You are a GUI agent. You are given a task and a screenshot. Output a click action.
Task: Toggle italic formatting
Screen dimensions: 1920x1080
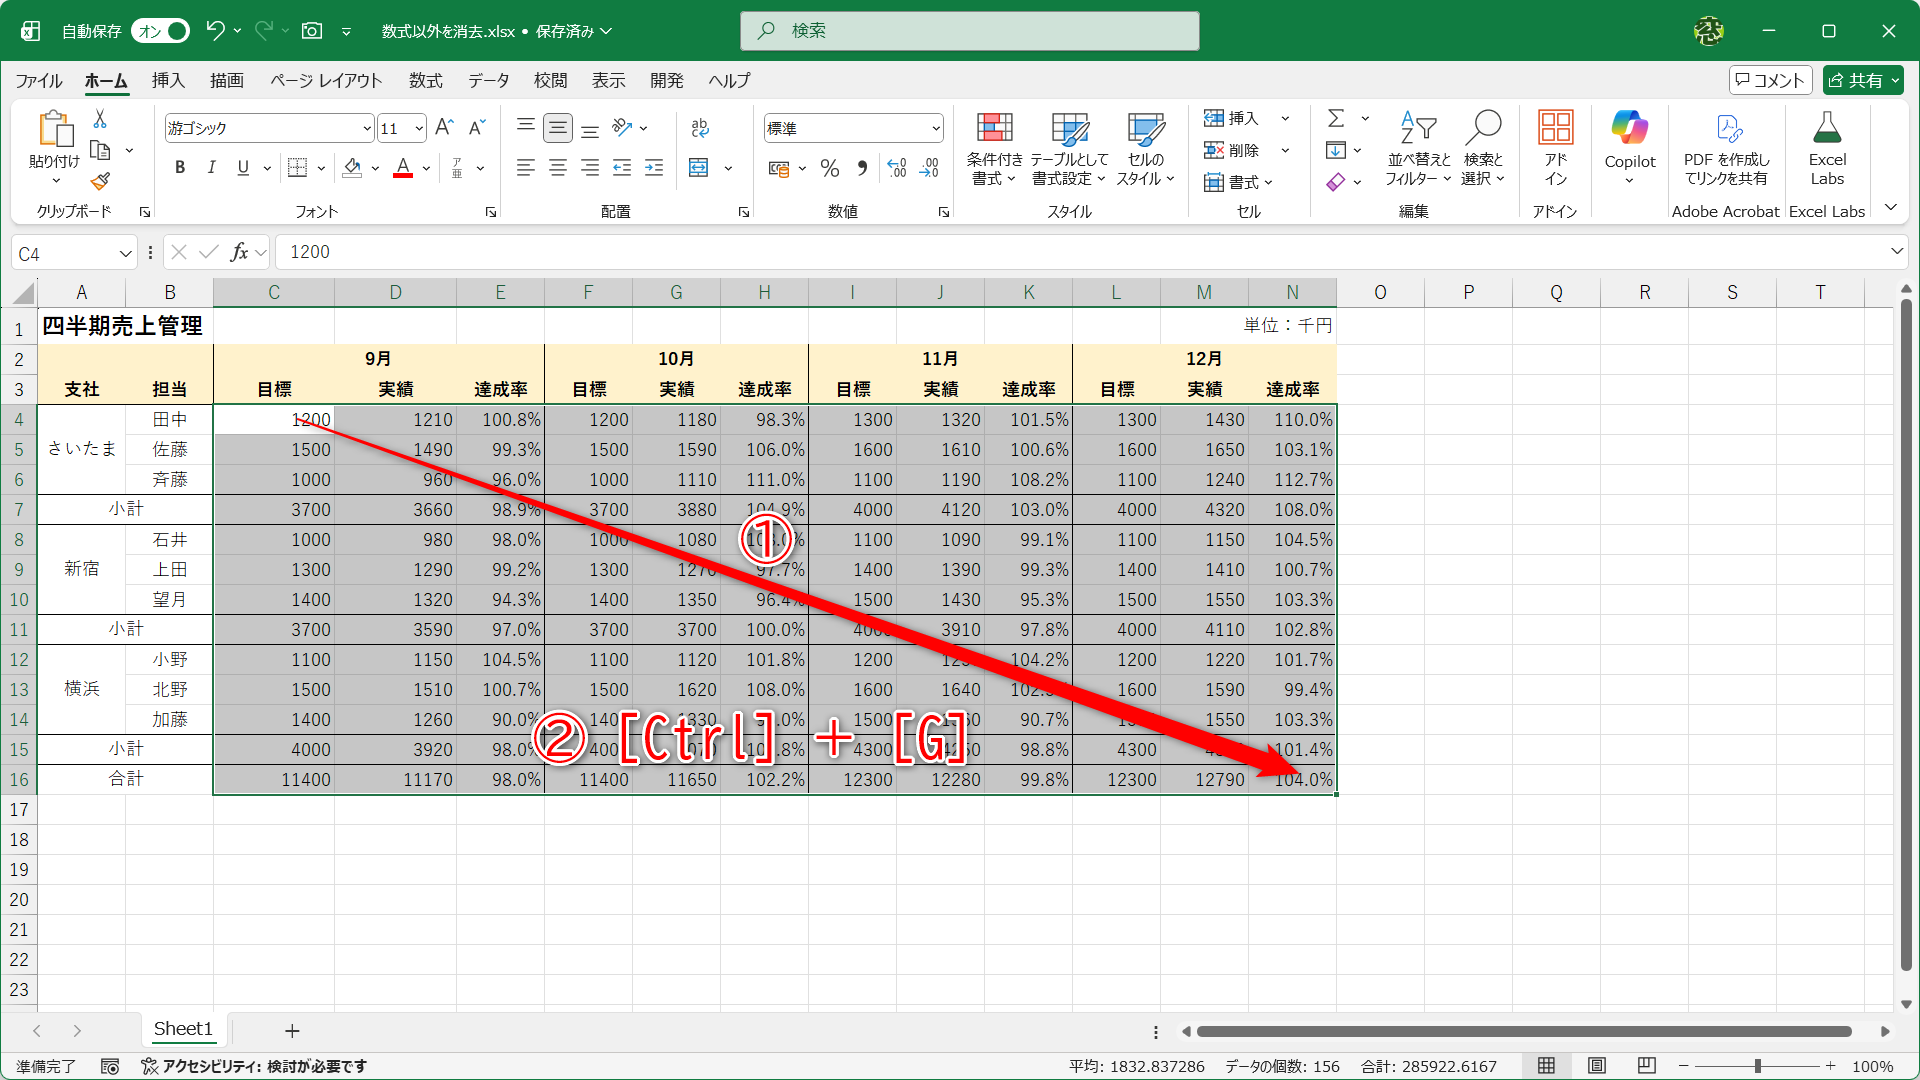point(211,168)
